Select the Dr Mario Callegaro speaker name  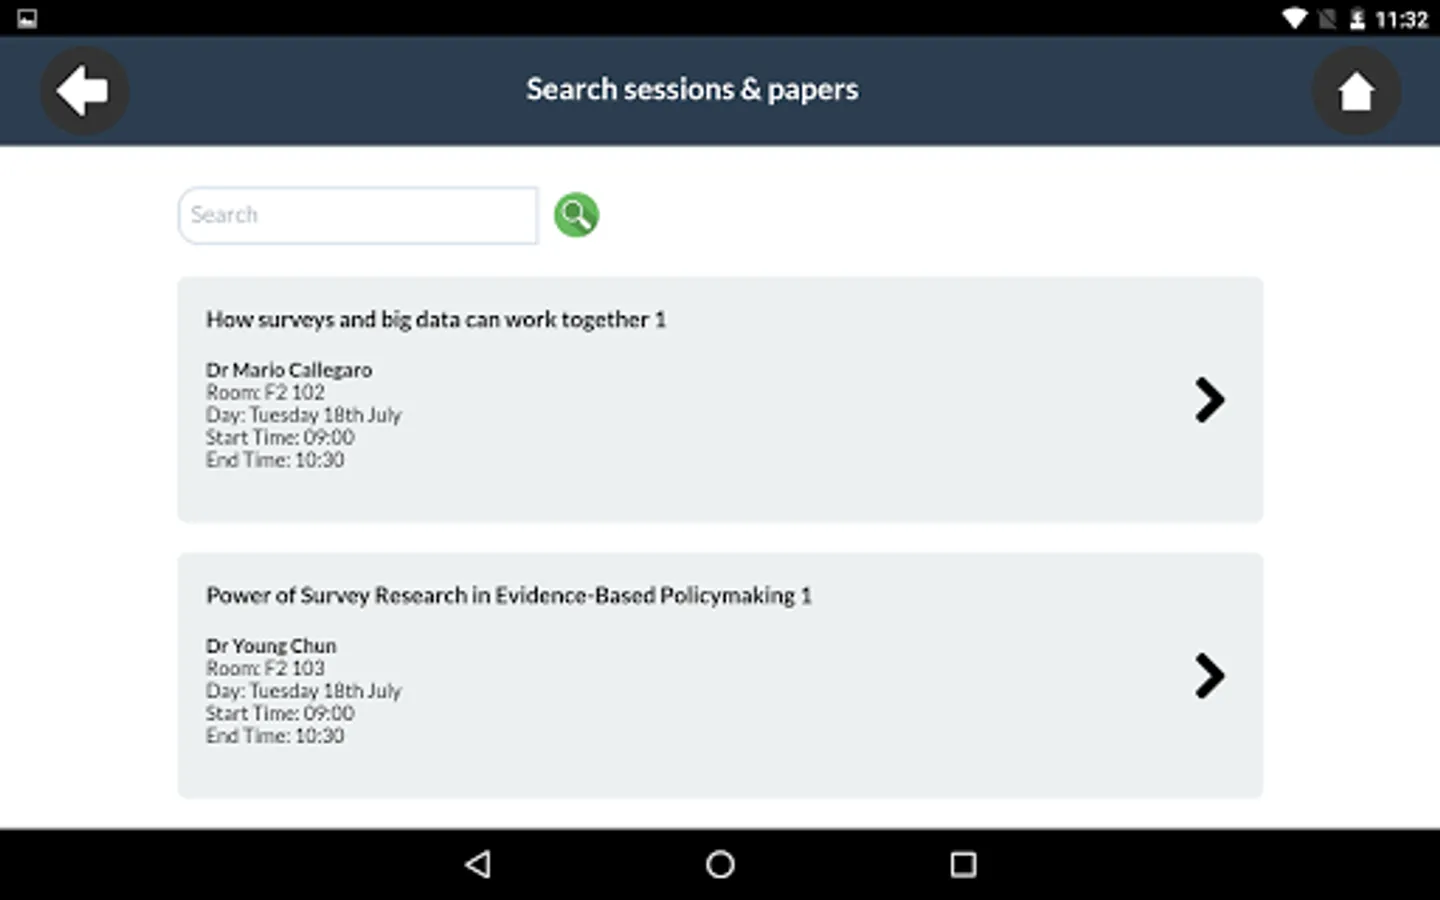coord(289,370)
